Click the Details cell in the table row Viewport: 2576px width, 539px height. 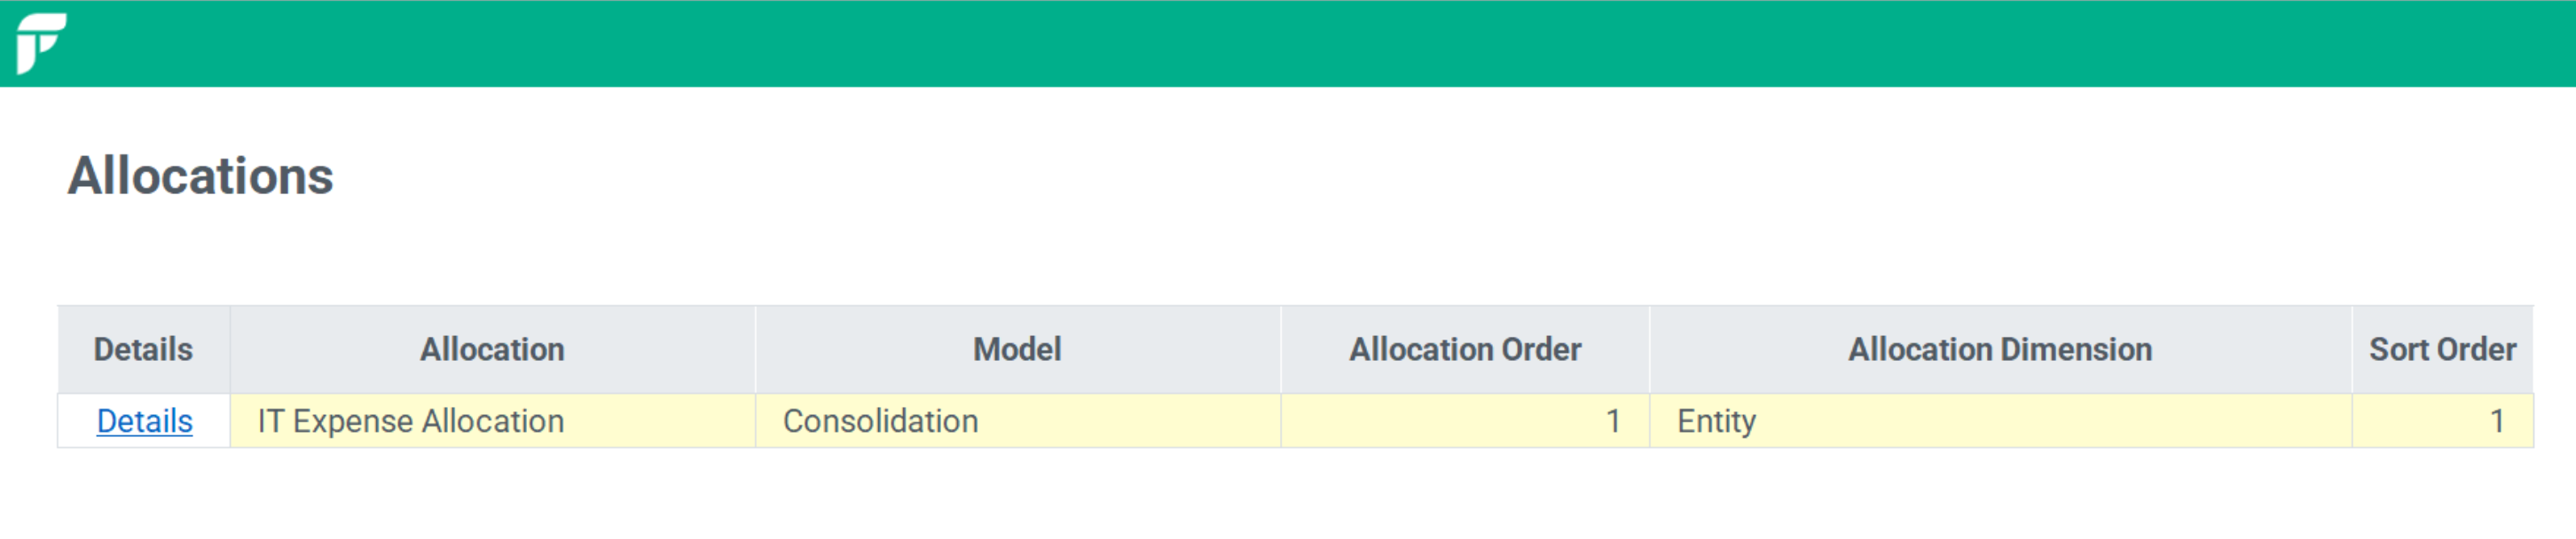point(144,421)
